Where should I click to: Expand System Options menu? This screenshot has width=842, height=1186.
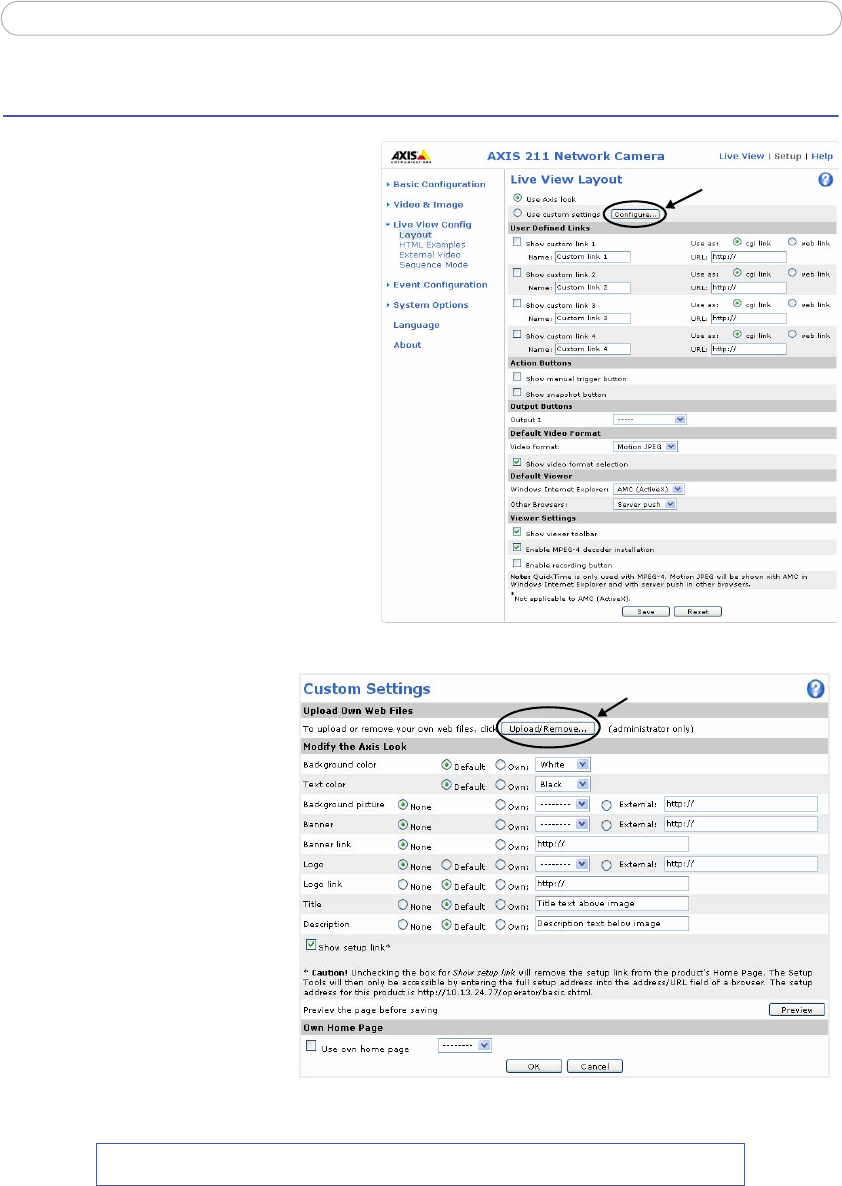(x=430, y=305)
